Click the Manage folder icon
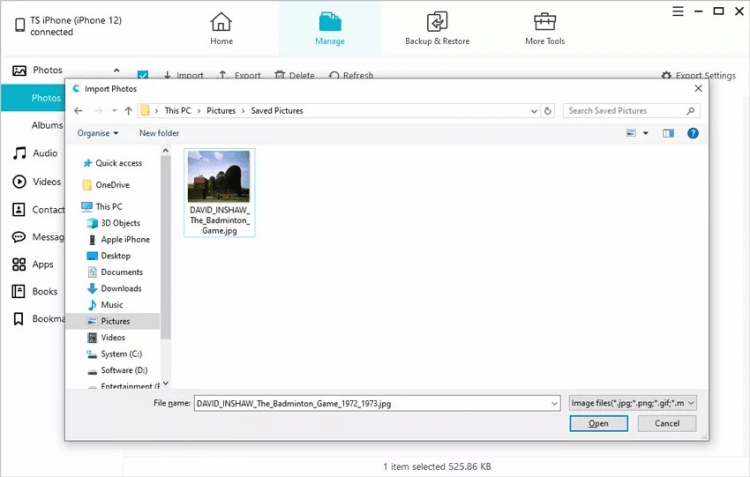The width and height of the screenshot is (750, 477). pyautogui.click(x=329, y=22)
